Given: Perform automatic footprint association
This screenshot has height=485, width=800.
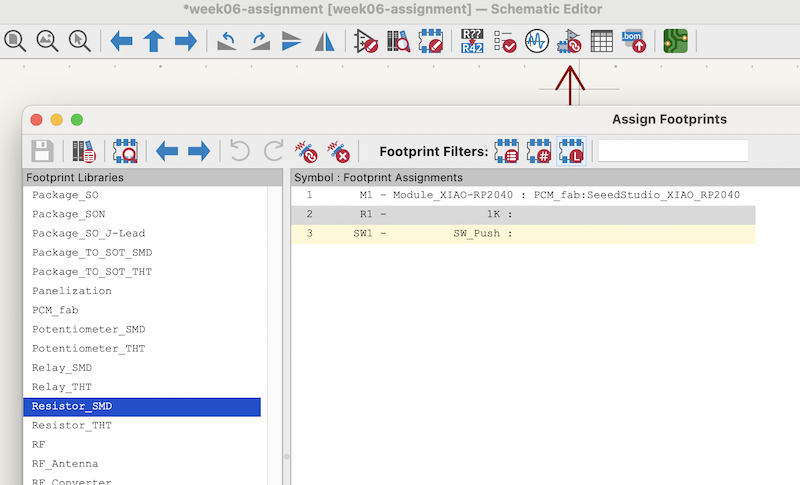Looking at the screenshot, I should tap(306, 151).
